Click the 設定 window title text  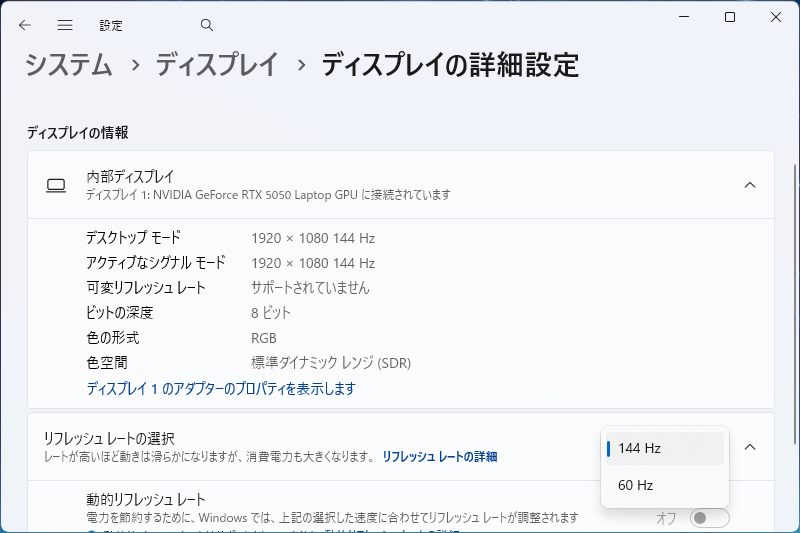(x=111, y=26)
